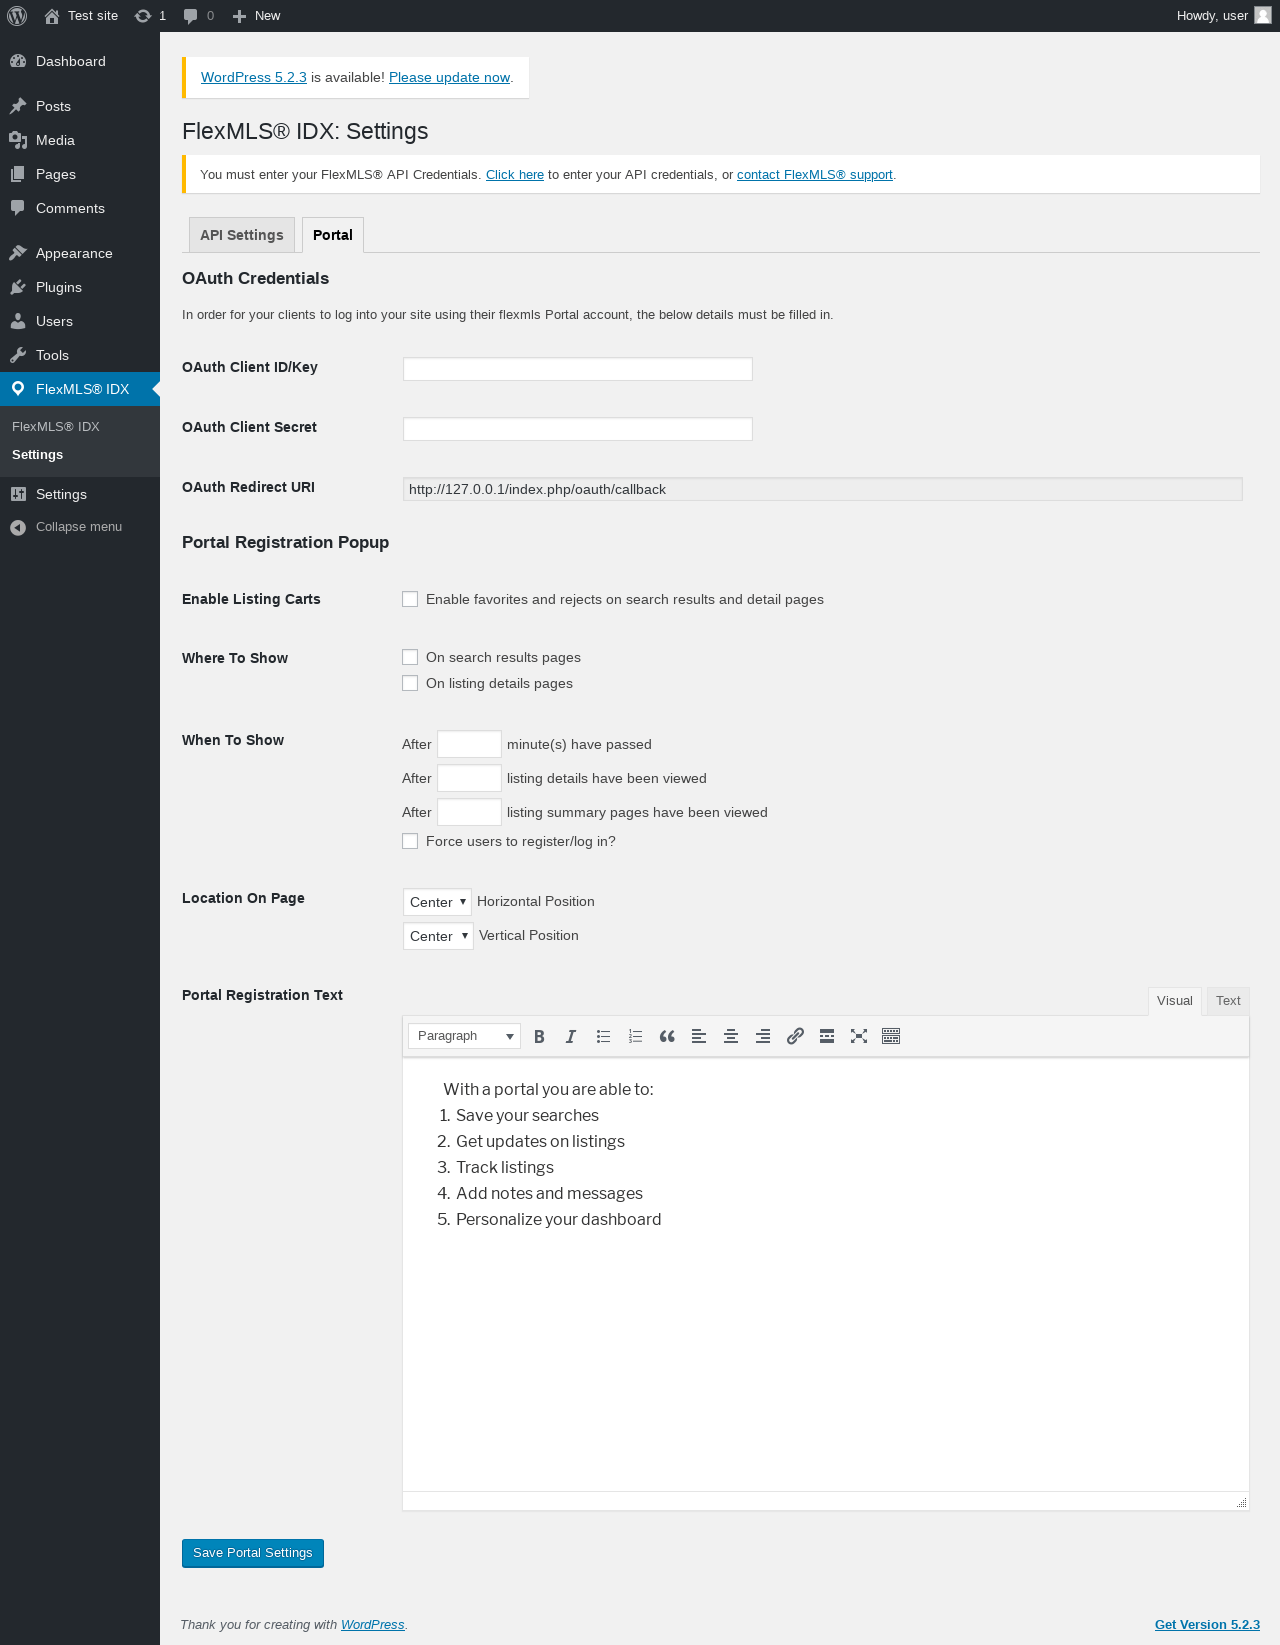Click editor resize handle at corner
This screenshot has width=1280, height=1645.
click(x=1241, y=1502)
